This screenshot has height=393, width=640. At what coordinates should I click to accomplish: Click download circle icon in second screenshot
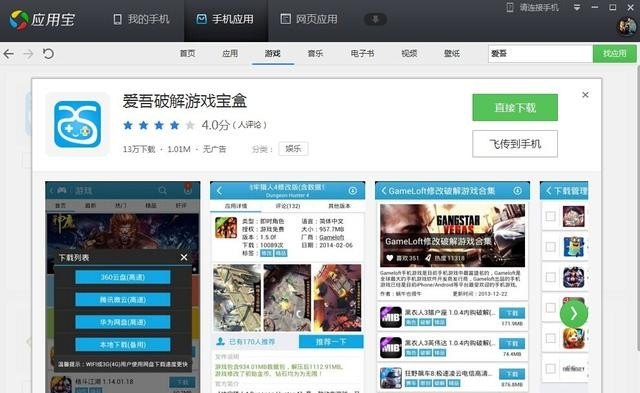(x=353, y=191)
